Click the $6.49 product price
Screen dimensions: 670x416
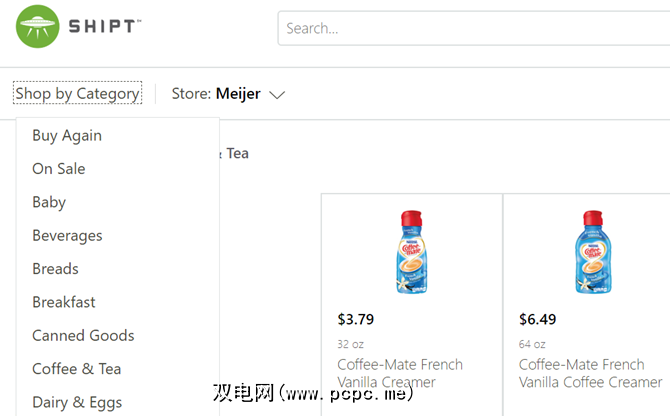coord(539,320)
